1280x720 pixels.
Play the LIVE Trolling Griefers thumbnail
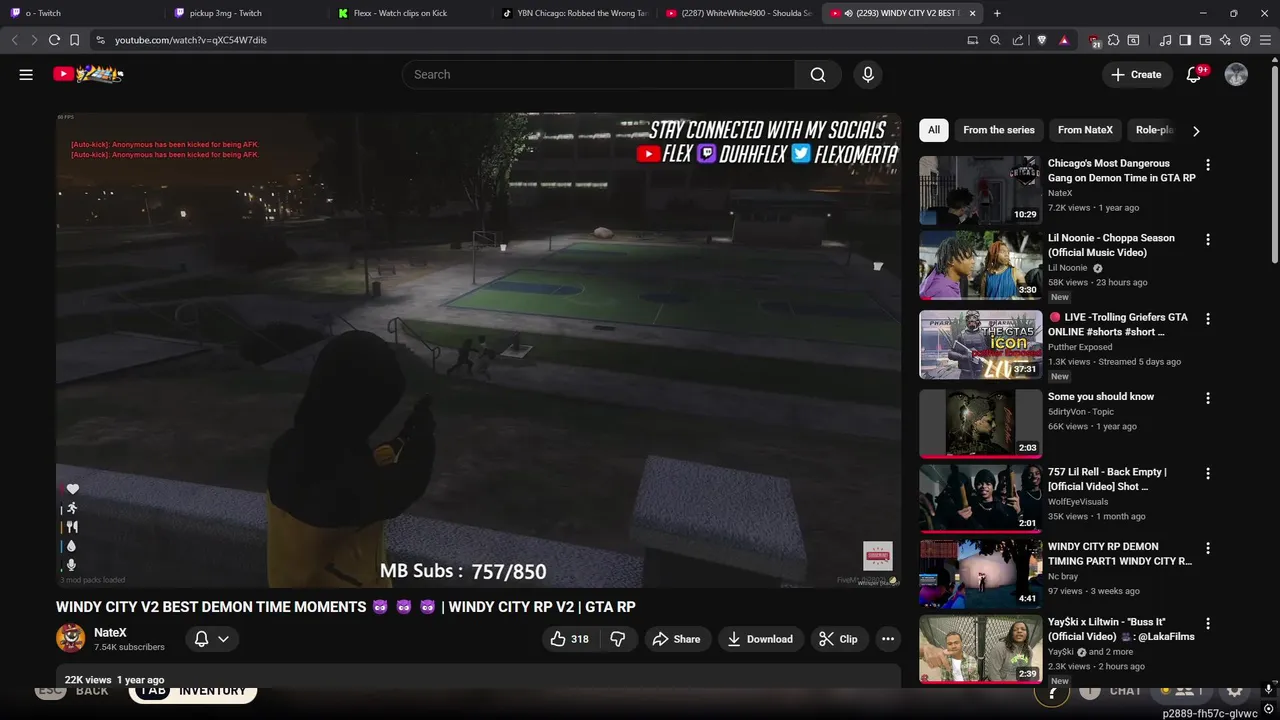(980, 345)
